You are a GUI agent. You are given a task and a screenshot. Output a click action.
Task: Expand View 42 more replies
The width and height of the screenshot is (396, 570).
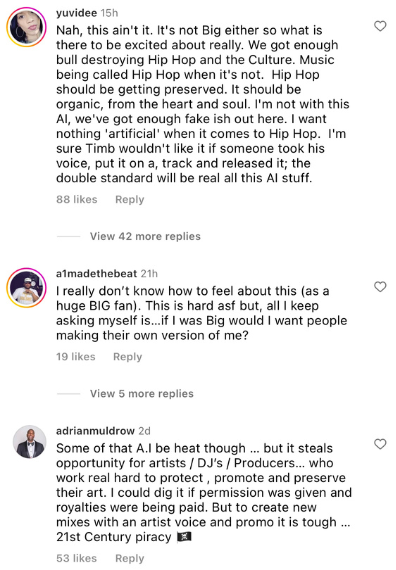pyautogui.click(x=145, y=236)
